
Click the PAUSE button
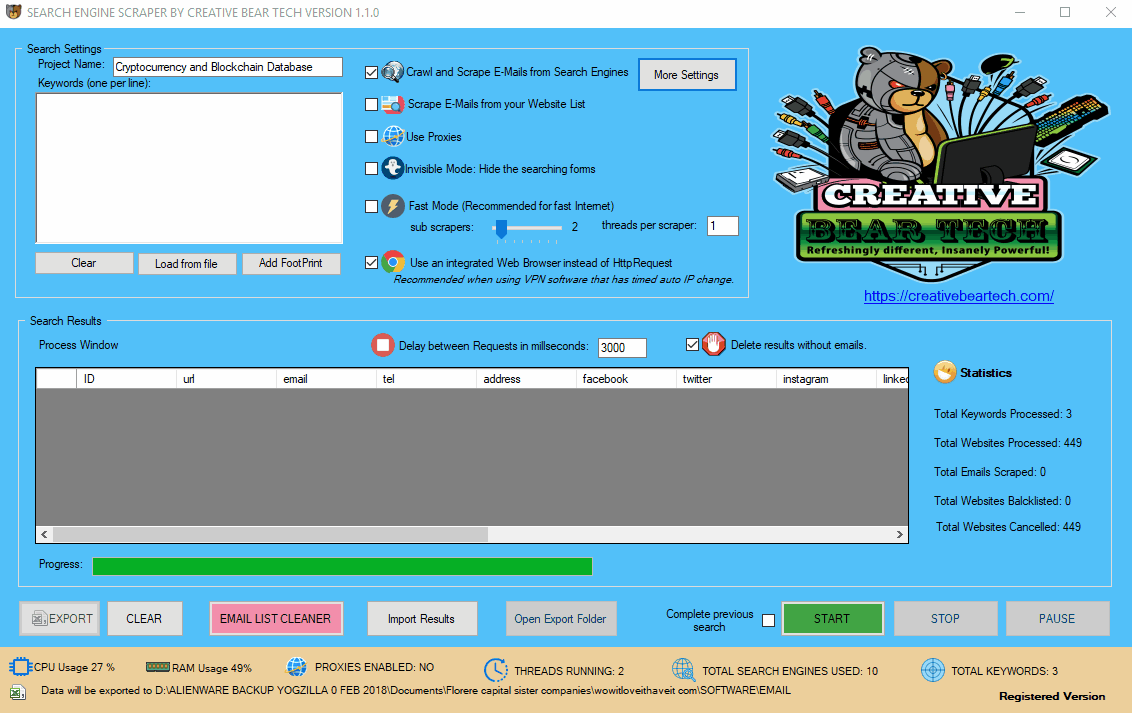(1057, 618)
